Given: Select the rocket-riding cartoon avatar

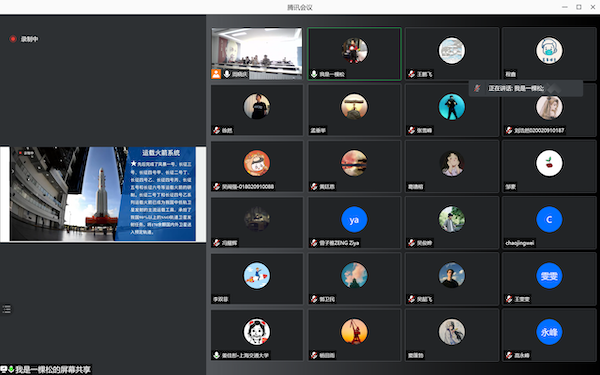Looking at the screenshot, I should [x=257, y=276].
